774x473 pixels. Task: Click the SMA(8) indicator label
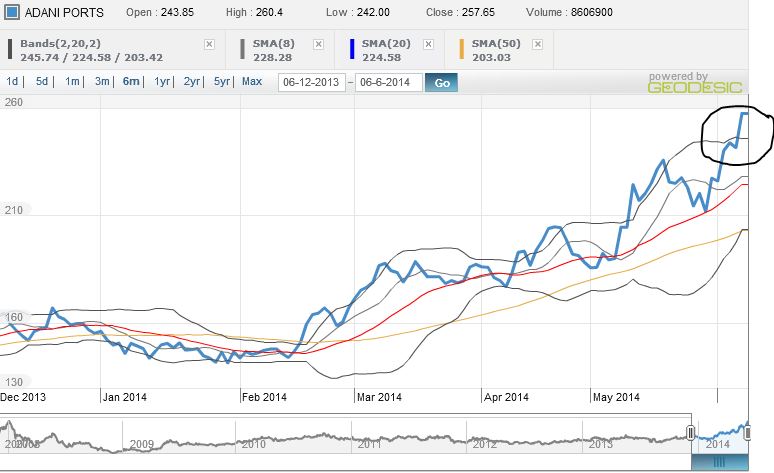(x=273, y=43)
